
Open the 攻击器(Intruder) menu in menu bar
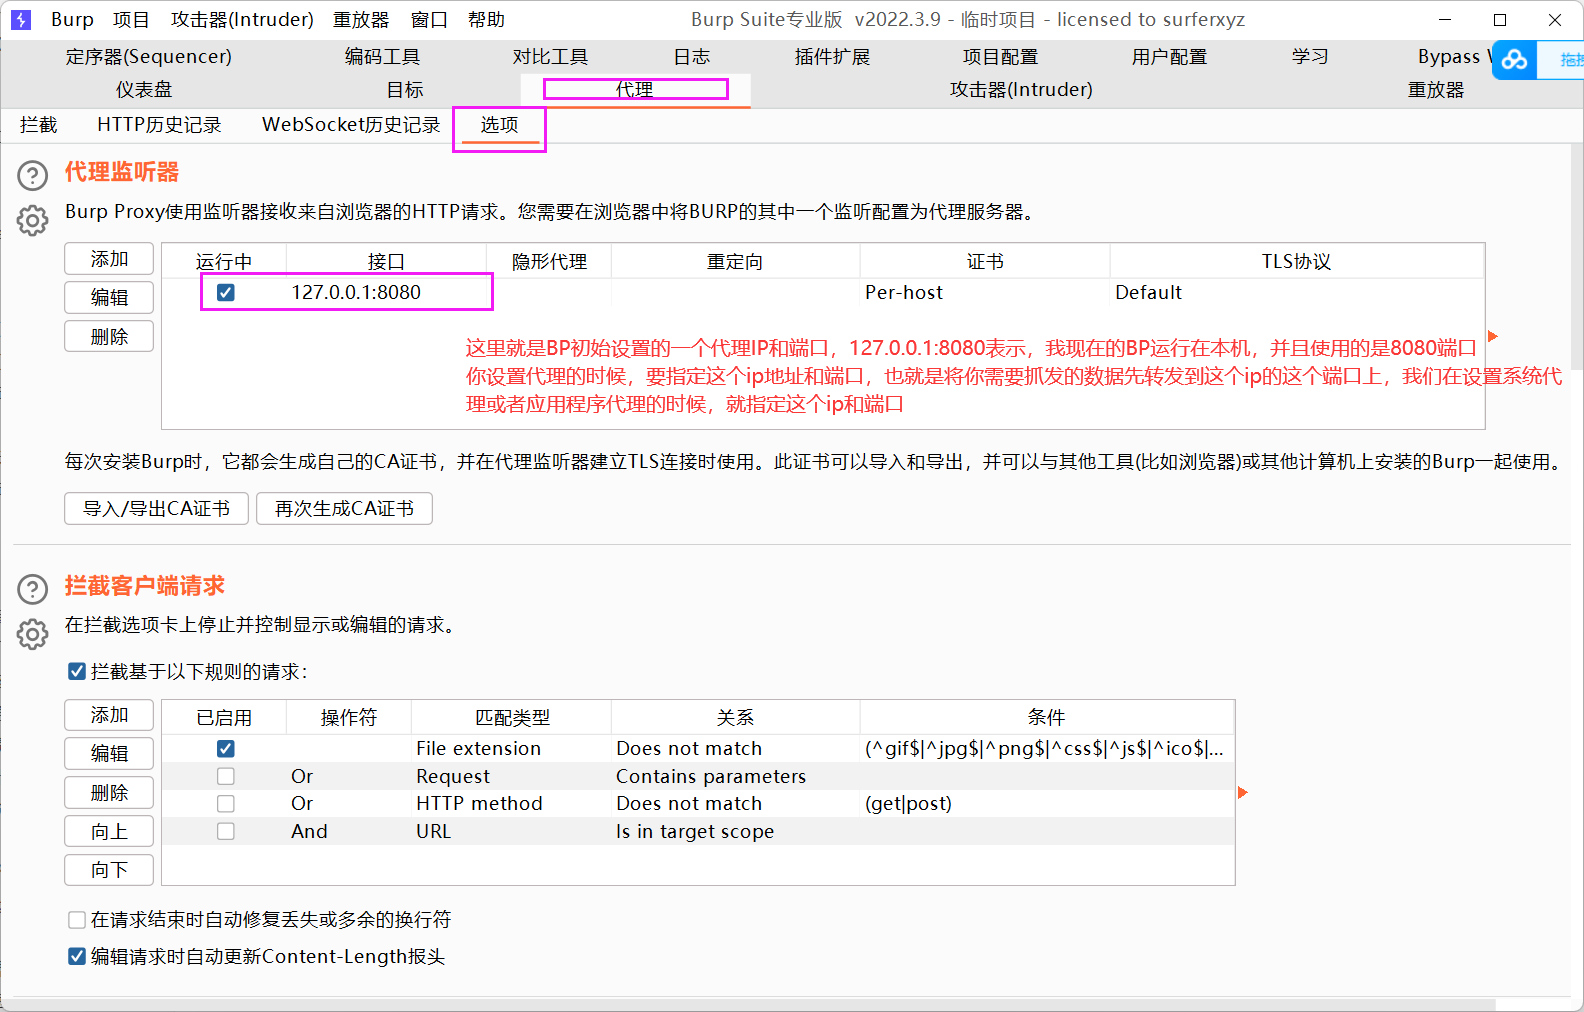tap(242, 20)
